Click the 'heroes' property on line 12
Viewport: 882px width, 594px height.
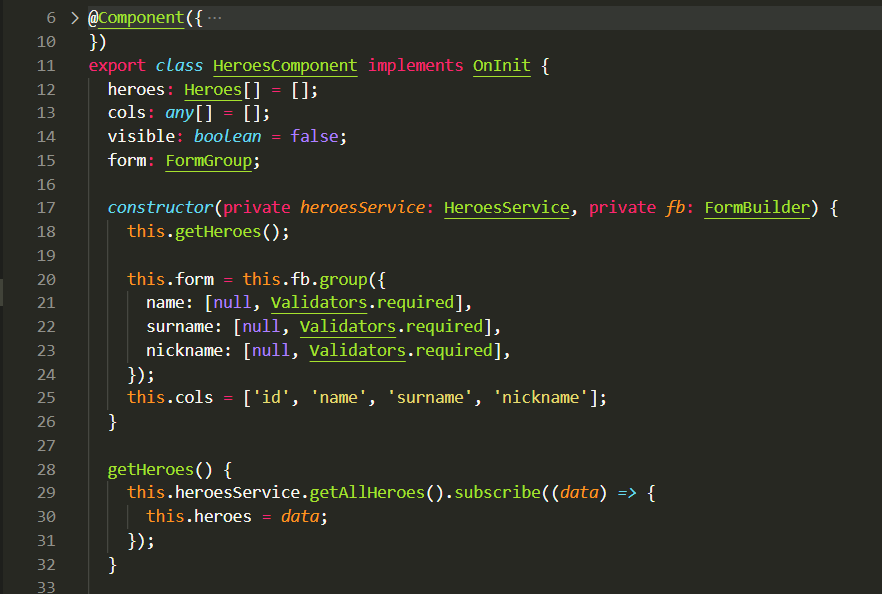tap(136, 89)
